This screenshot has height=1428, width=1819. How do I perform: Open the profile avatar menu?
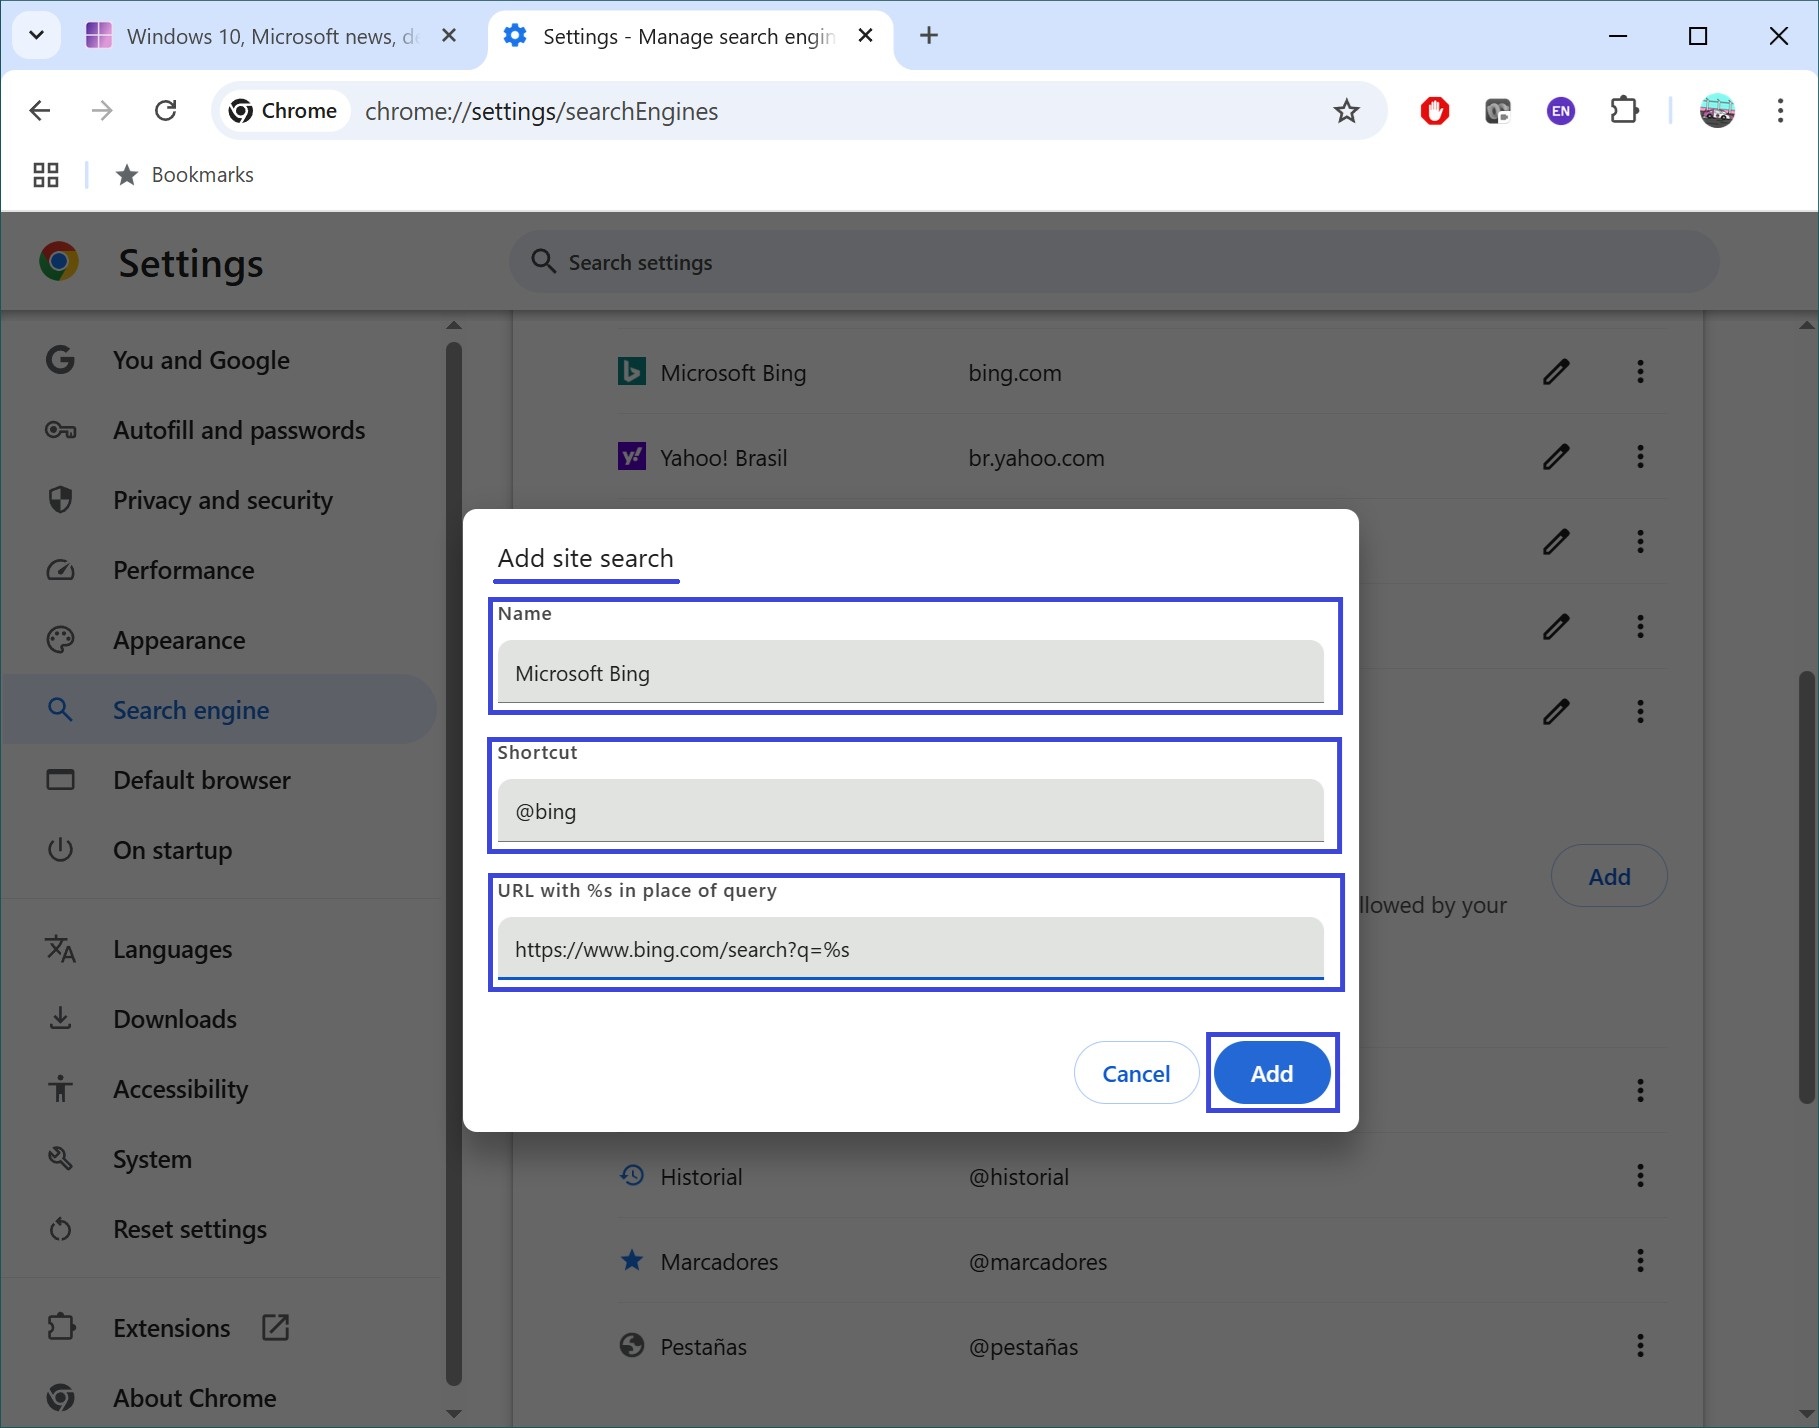click(1717, 110)
